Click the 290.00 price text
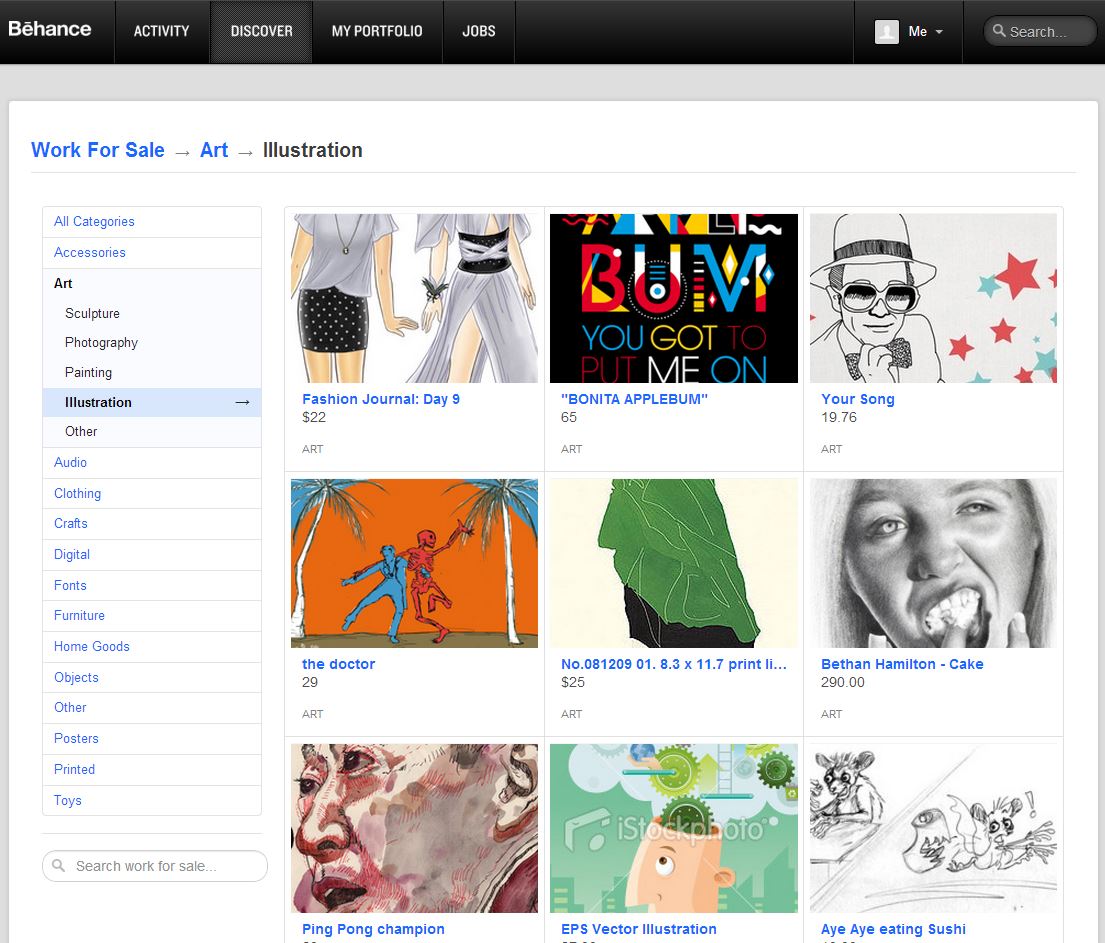Screen dimensions: 1105x943 click(x=843, y=682)
